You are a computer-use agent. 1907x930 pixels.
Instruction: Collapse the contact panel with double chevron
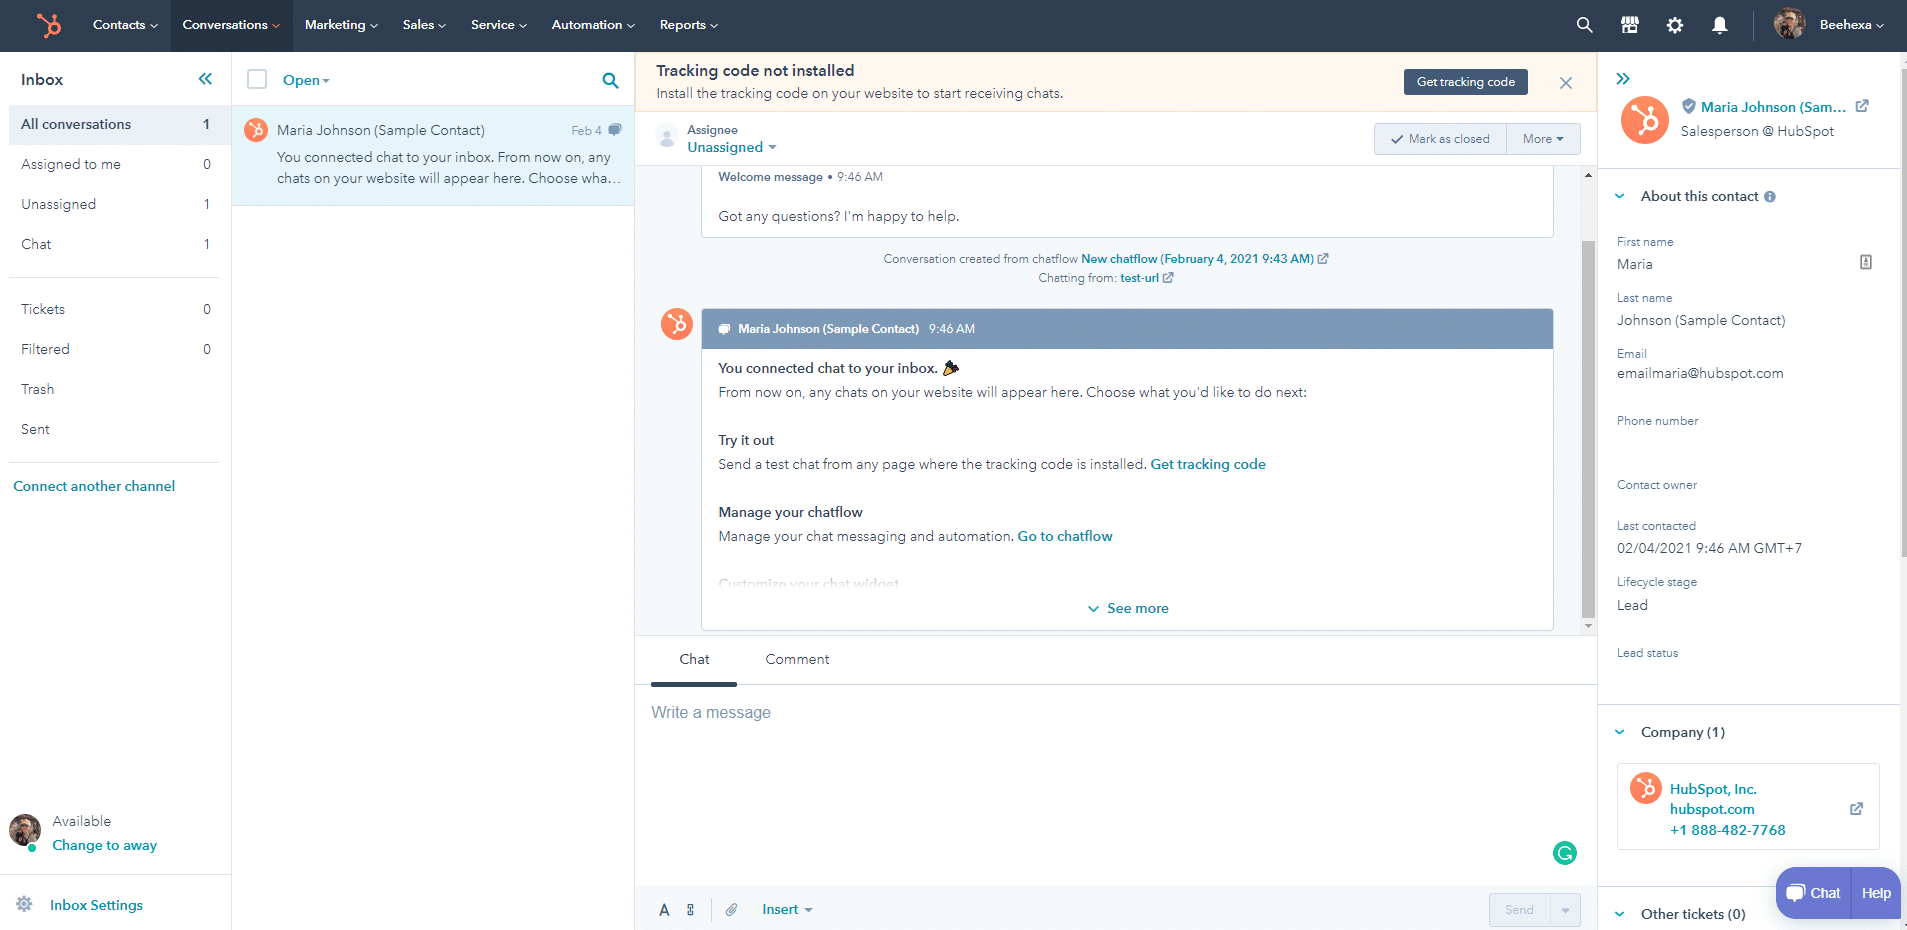pos(1623,78)
